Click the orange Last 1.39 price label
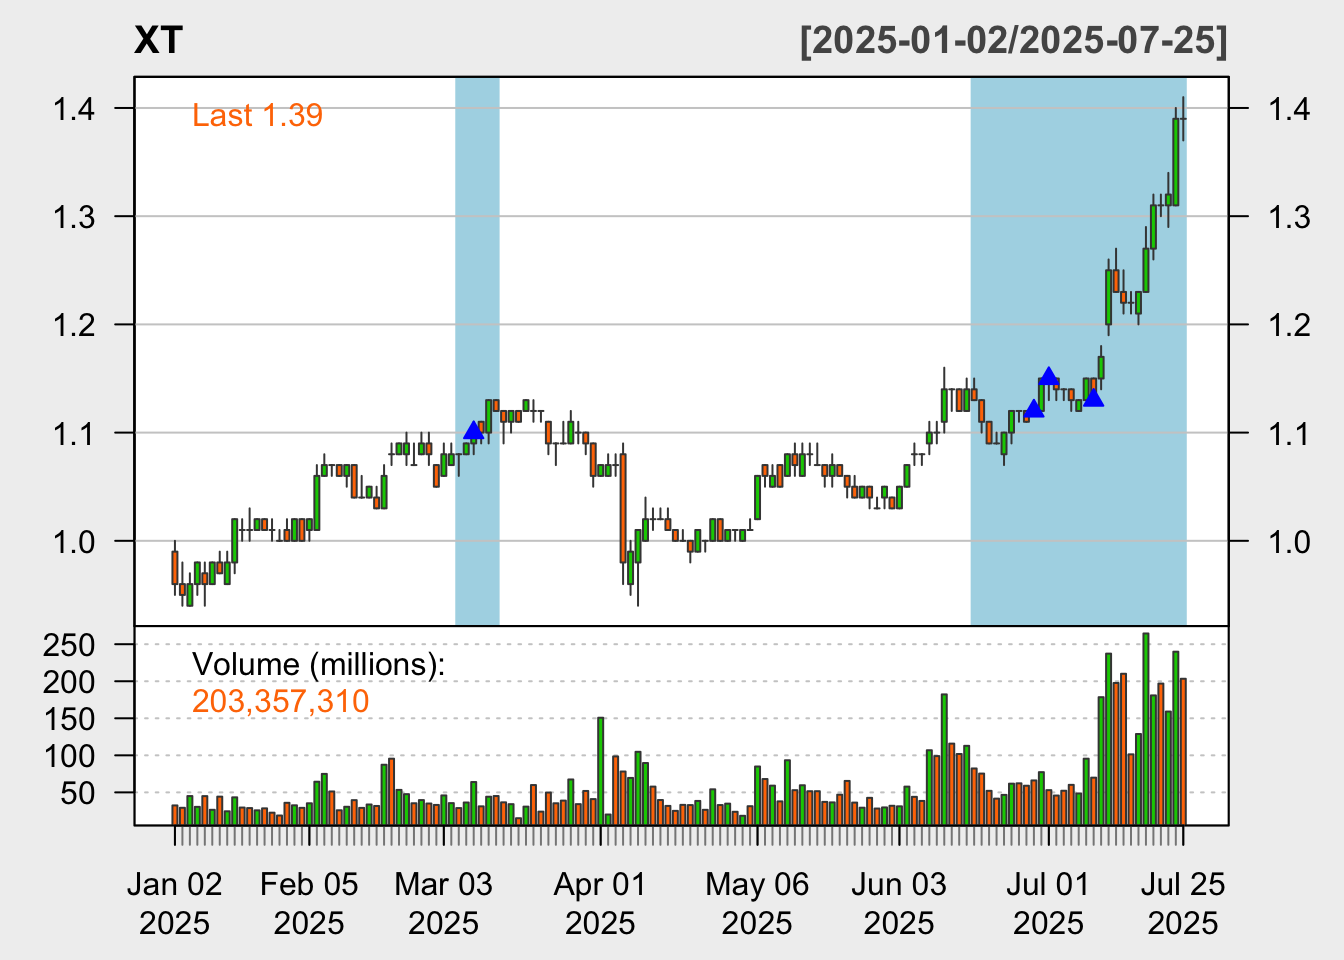 257,116
